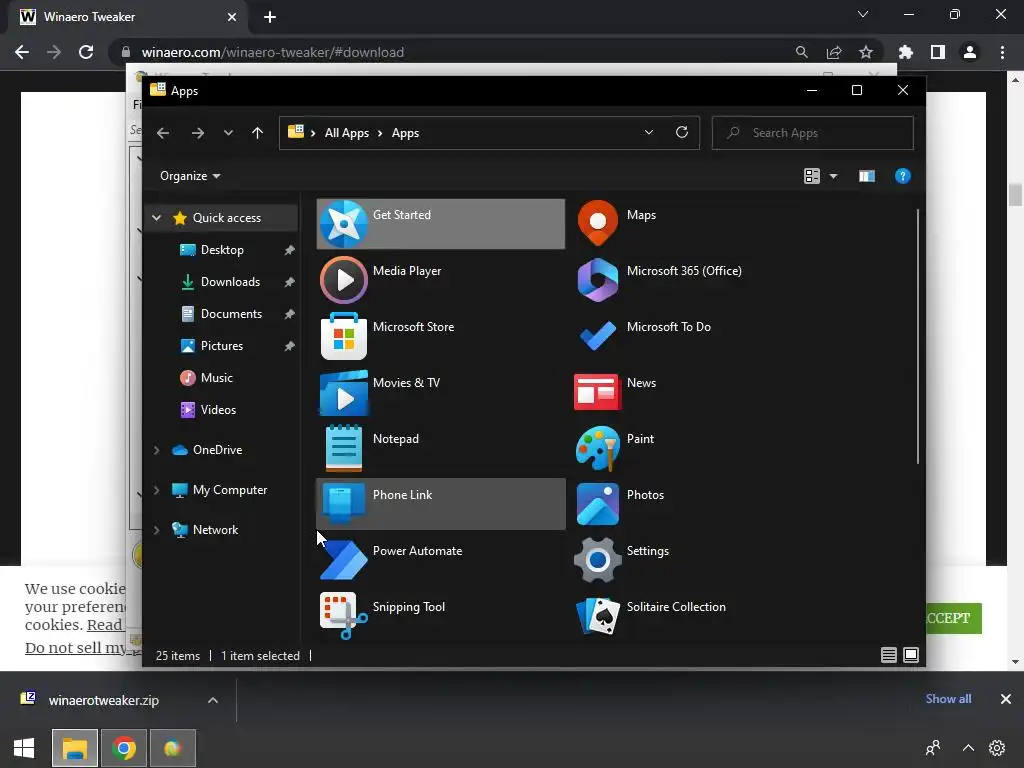Click the Apps list vertical scrollbar
The height and width of the screenshot is (768, 1024).
918,336
